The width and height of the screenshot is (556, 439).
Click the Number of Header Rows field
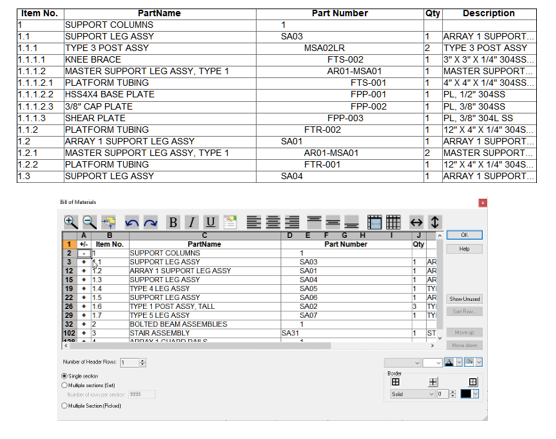click(130, 363)
